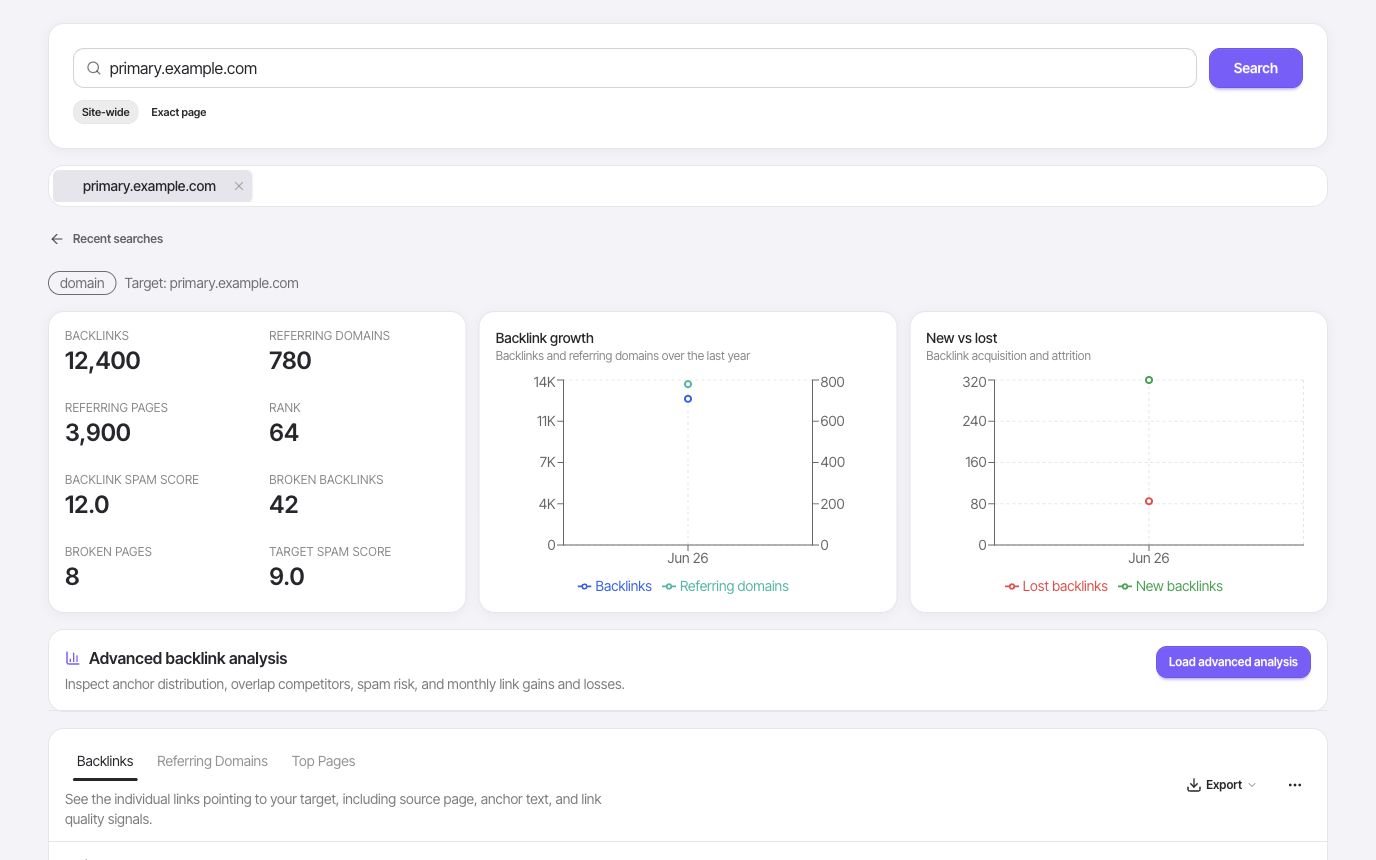Click the back arrow beside Recent searches

(57, 239)
